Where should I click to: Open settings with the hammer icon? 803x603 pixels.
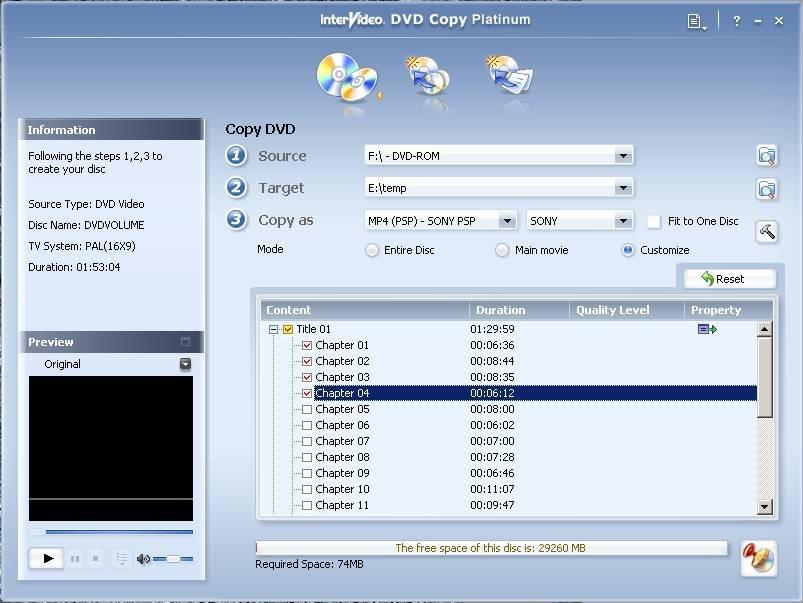pyautogui.click(x=767, y=232)
